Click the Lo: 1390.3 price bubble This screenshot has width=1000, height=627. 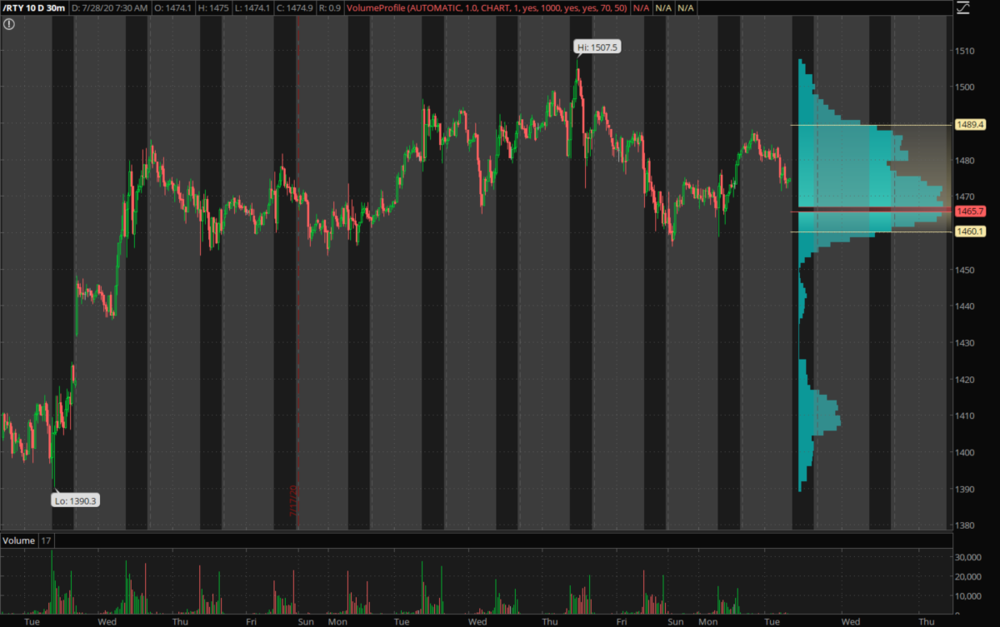(75, 500)
